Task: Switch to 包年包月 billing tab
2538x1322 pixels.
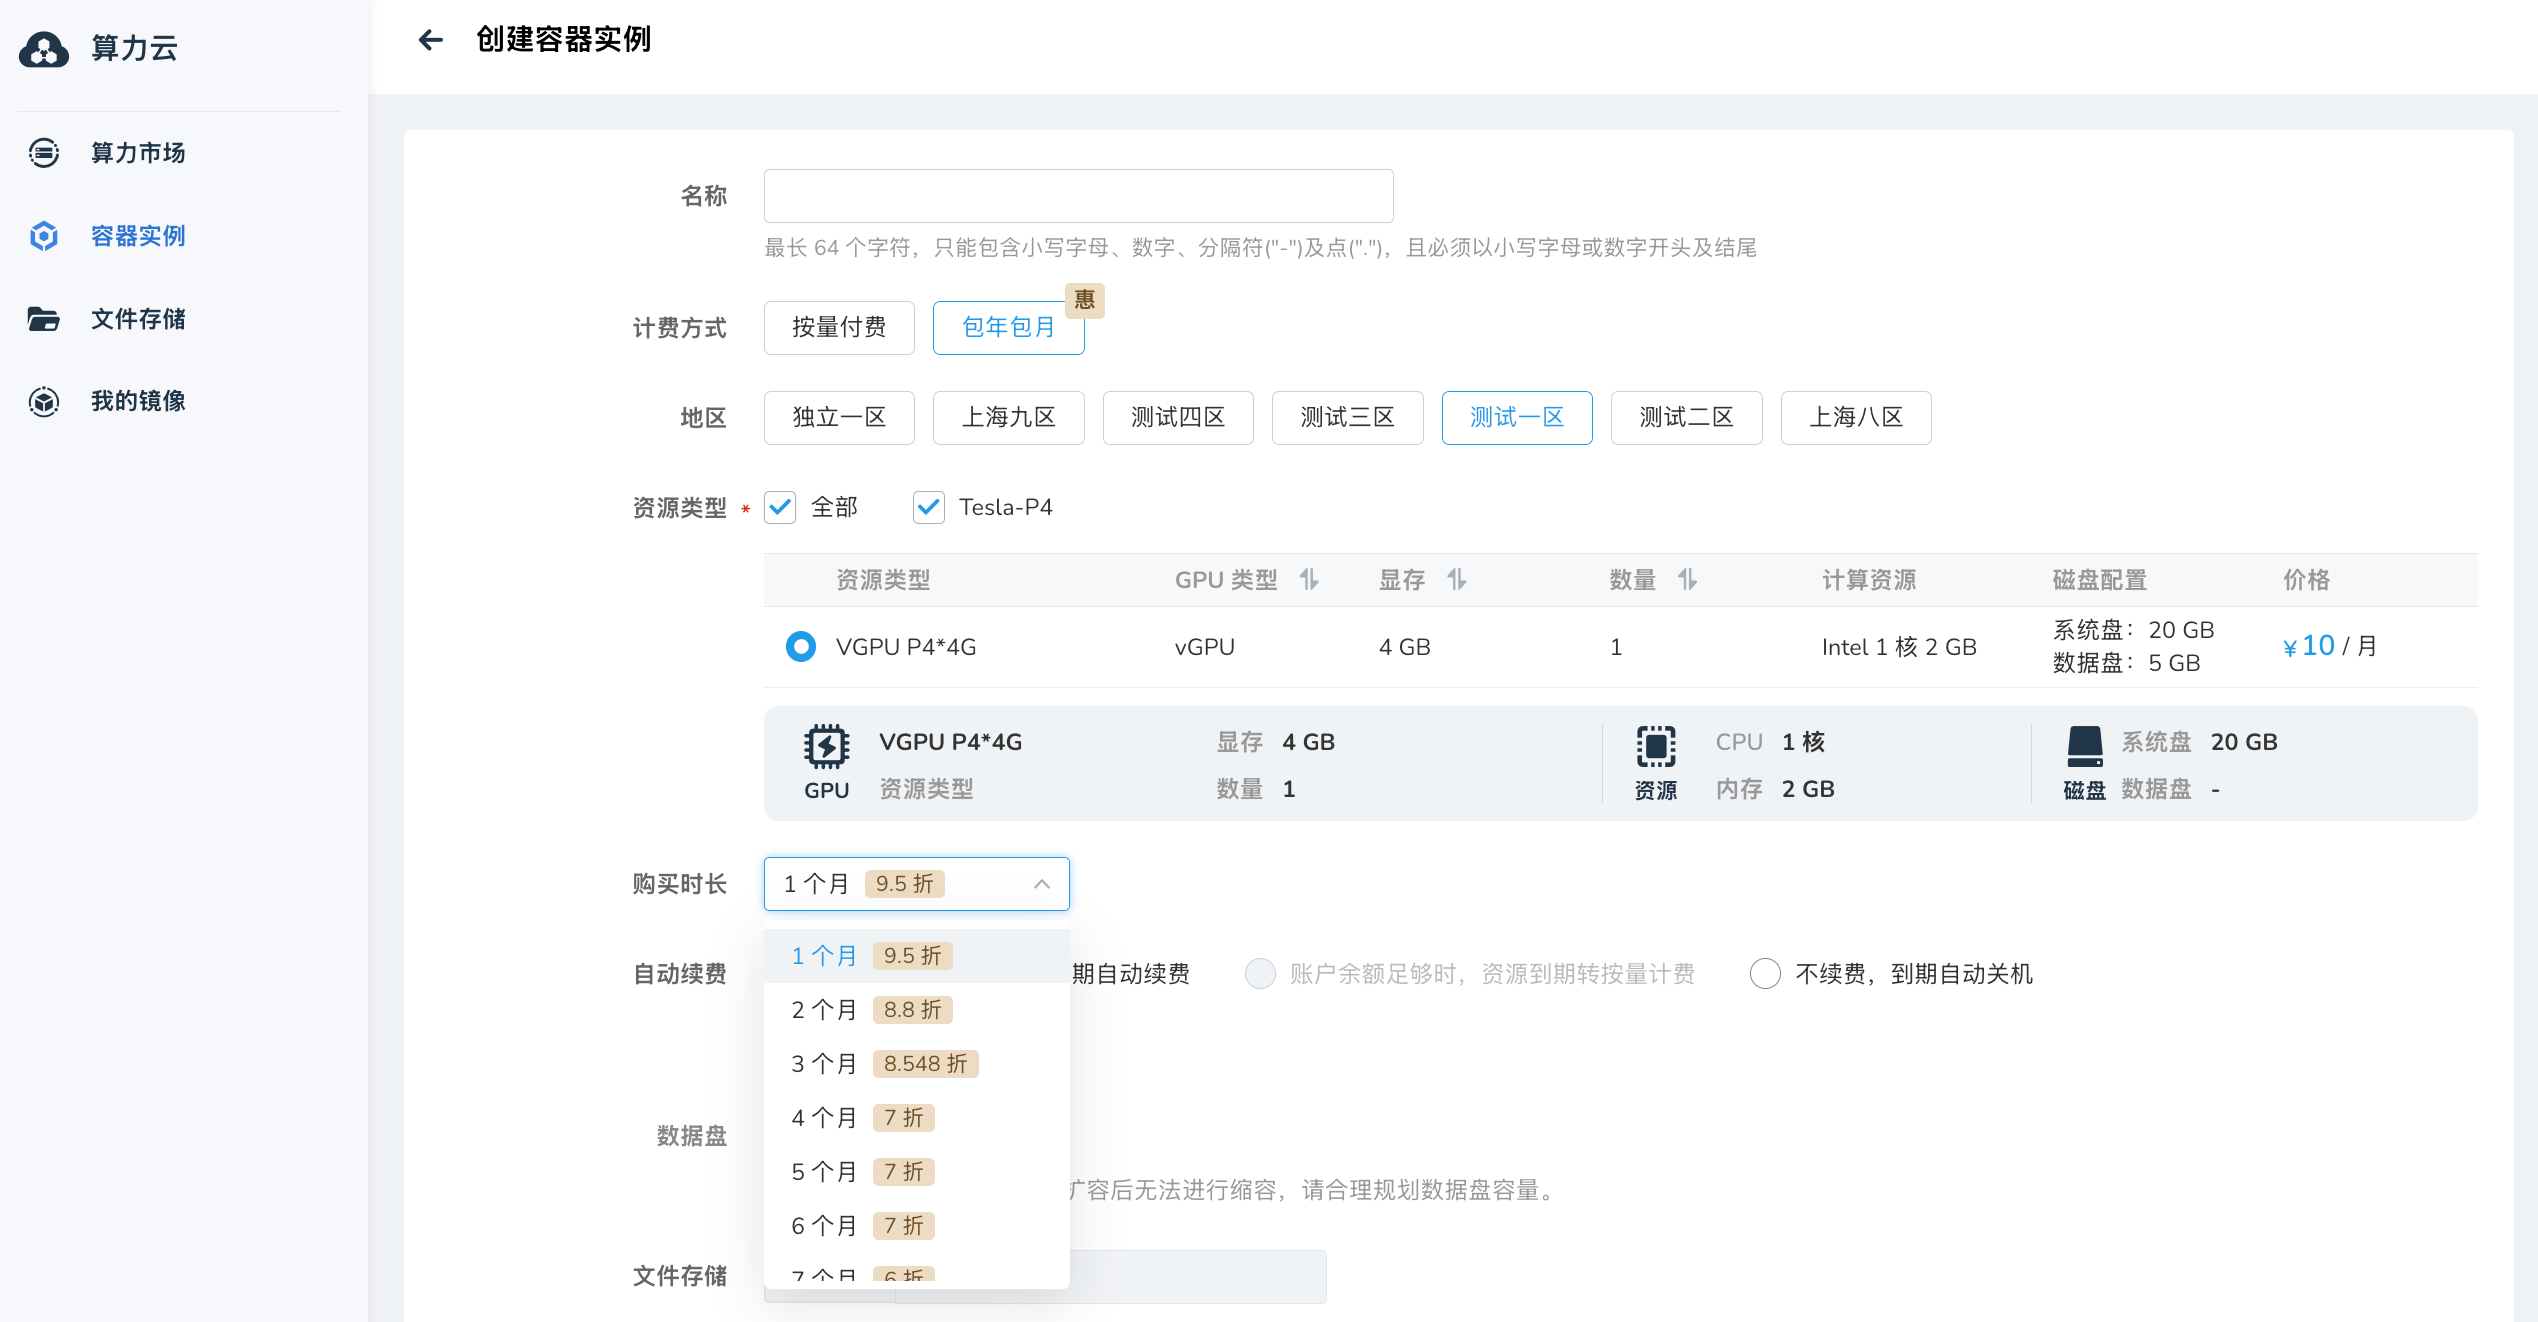Action: tap(1008, 327)
